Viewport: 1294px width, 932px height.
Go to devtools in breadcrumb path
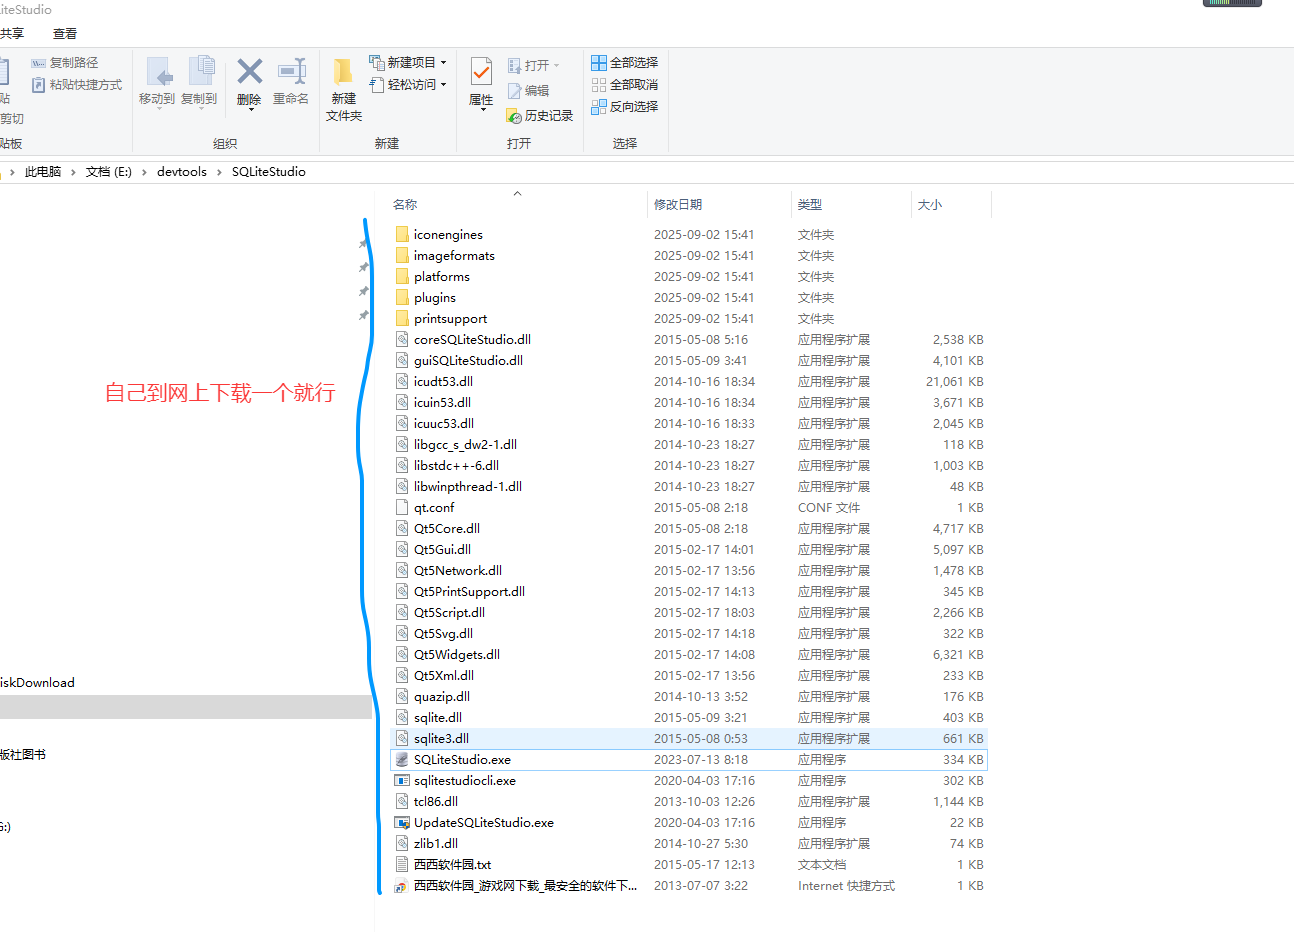pos(182,172)
